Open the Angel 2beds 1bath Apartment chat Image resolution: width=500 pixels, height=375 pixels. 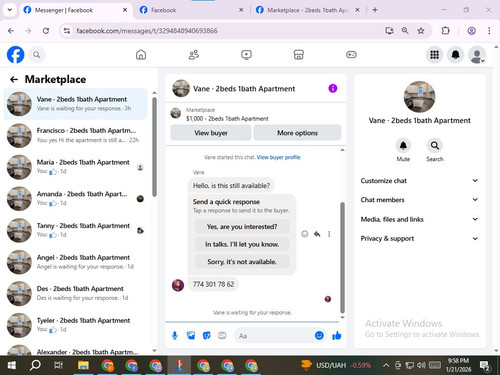[x=75, y=262]
